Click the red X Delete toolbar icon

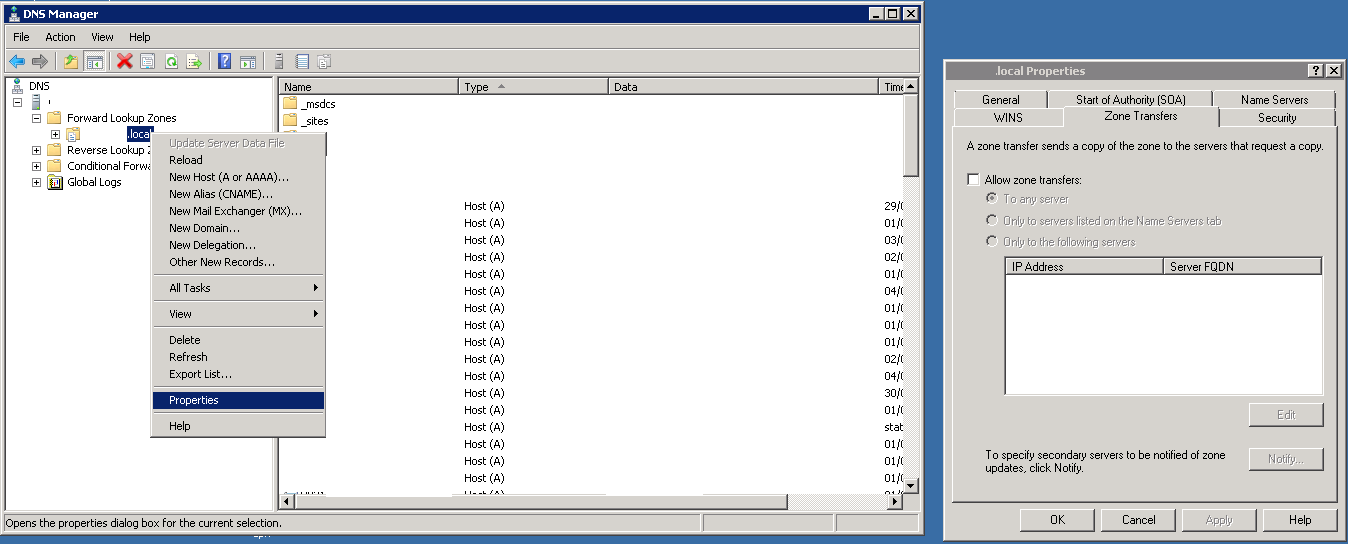[x=125, y=61]
